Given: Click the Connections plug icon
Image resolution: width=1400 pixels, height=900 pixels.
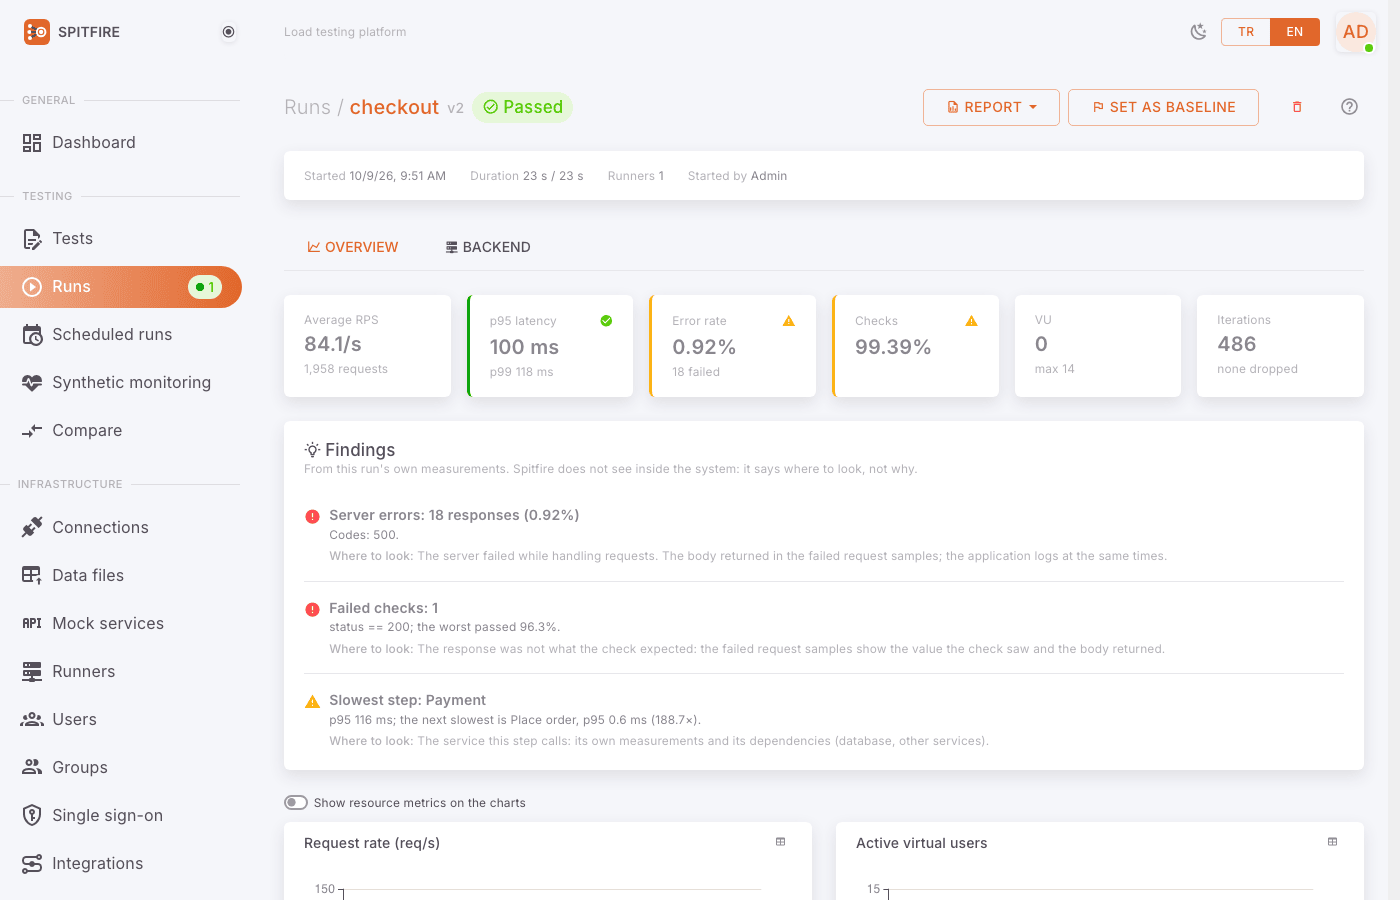Looking at the screenshot, I should pos(32,527).
